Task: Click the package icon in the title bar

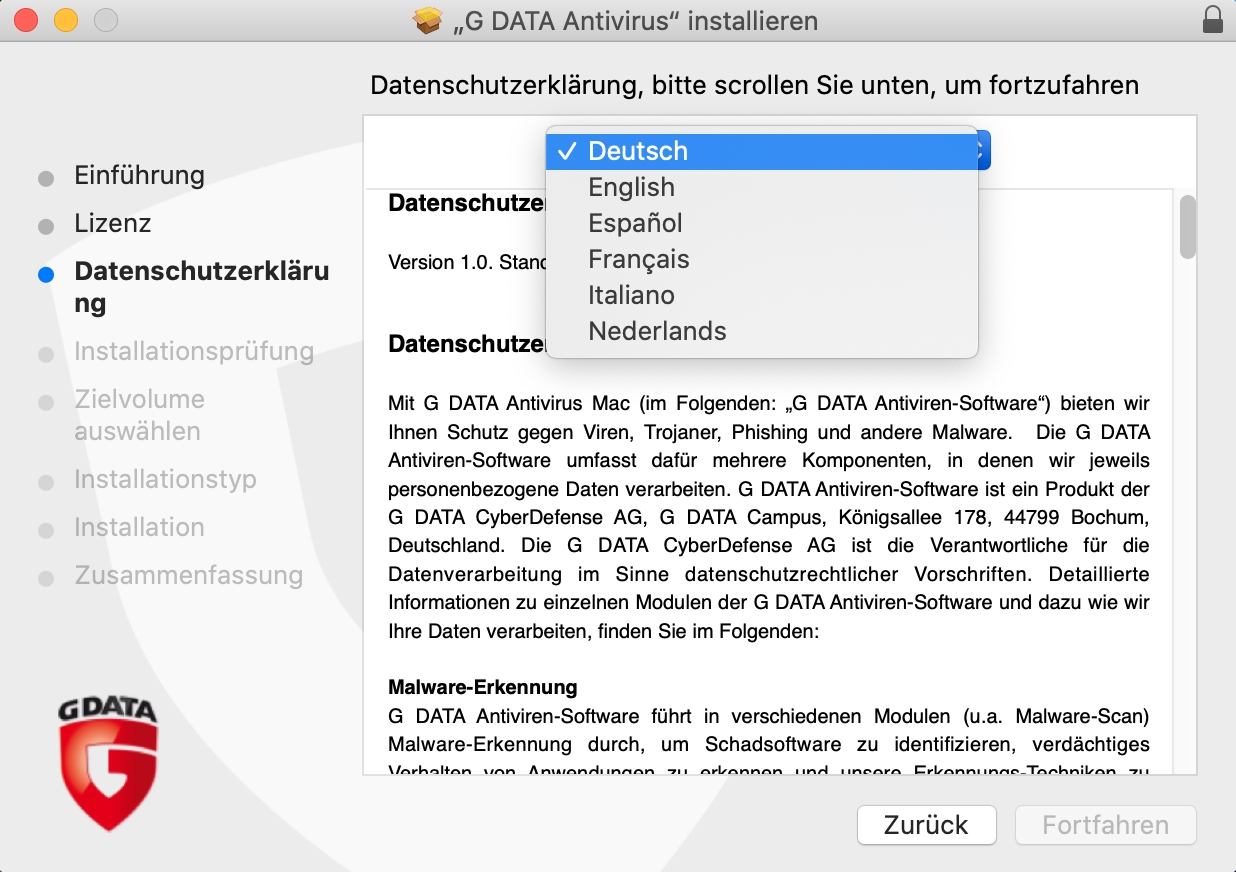Action: click(x=429, y=21)
